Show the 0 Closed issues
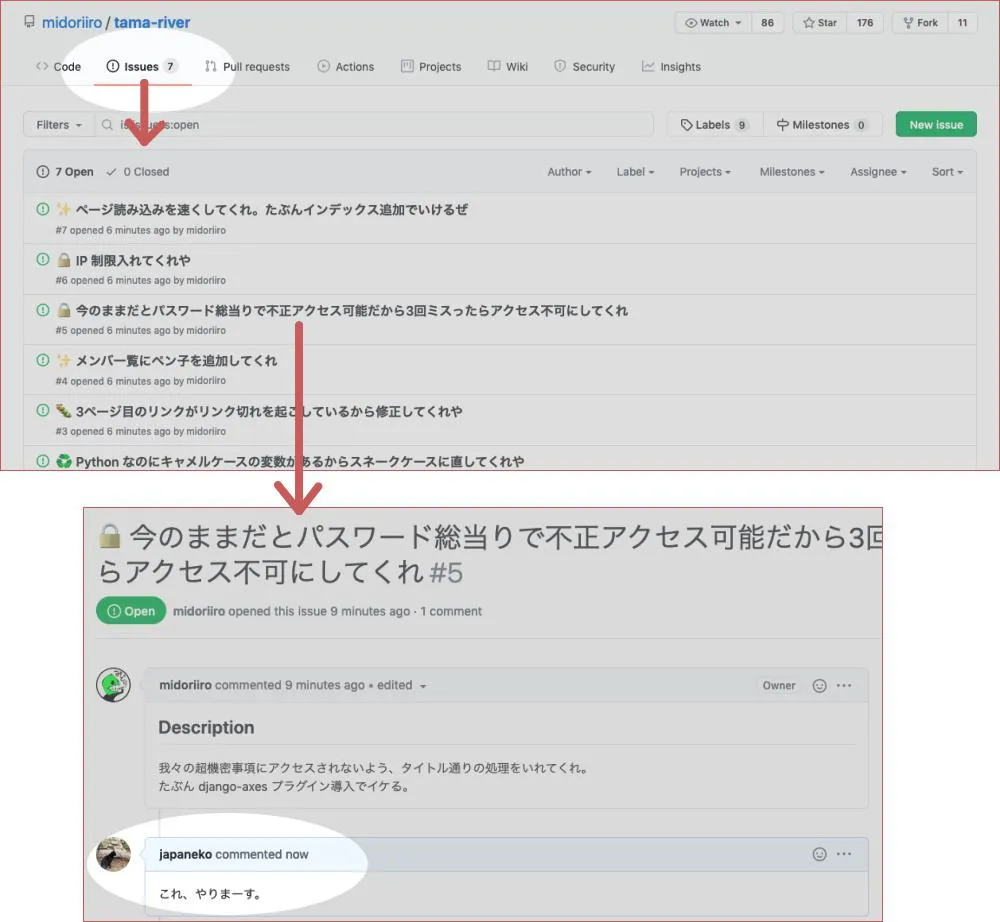This screenshot has width=1000, height=922. point(138,172)
